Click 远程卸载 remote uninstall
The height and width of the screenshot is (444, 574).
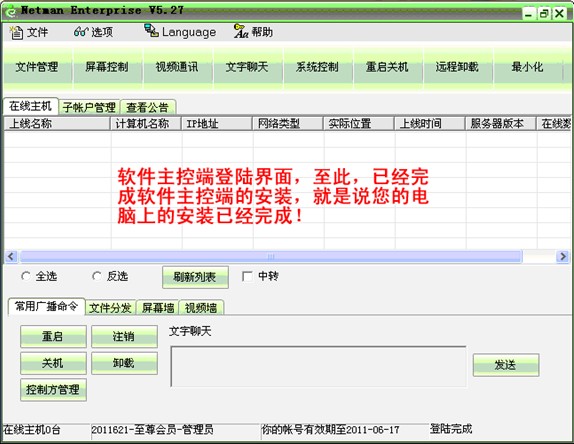tap(457, 67)
